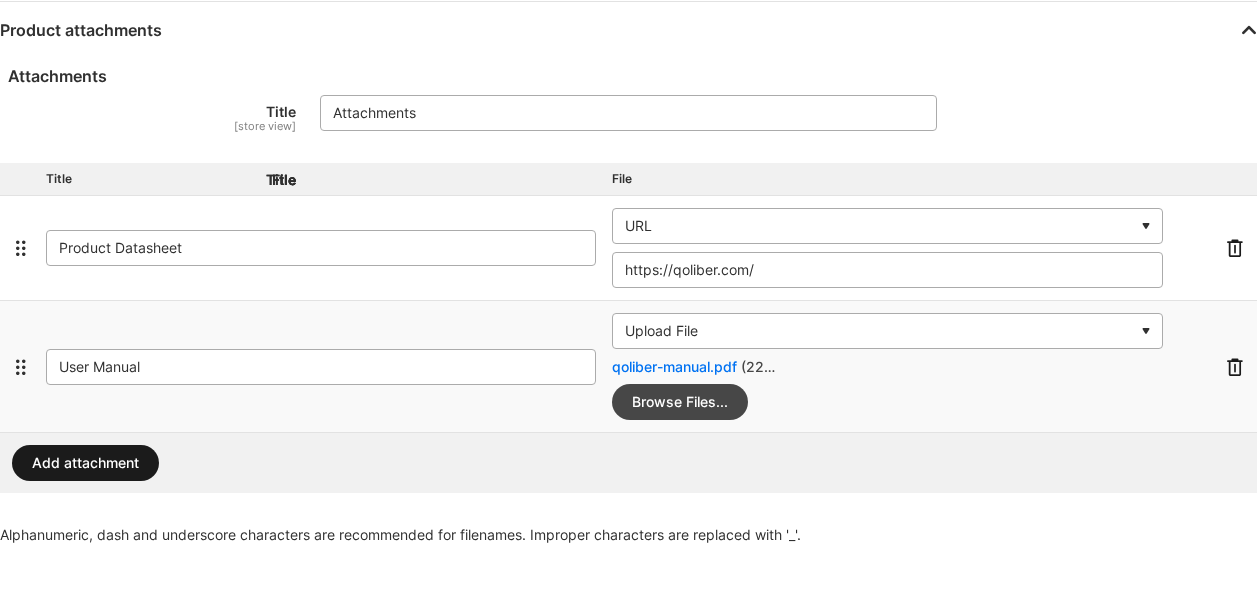Open the Upload File type dropdown
Viewport: 1257px width, 593px height.
887,331
